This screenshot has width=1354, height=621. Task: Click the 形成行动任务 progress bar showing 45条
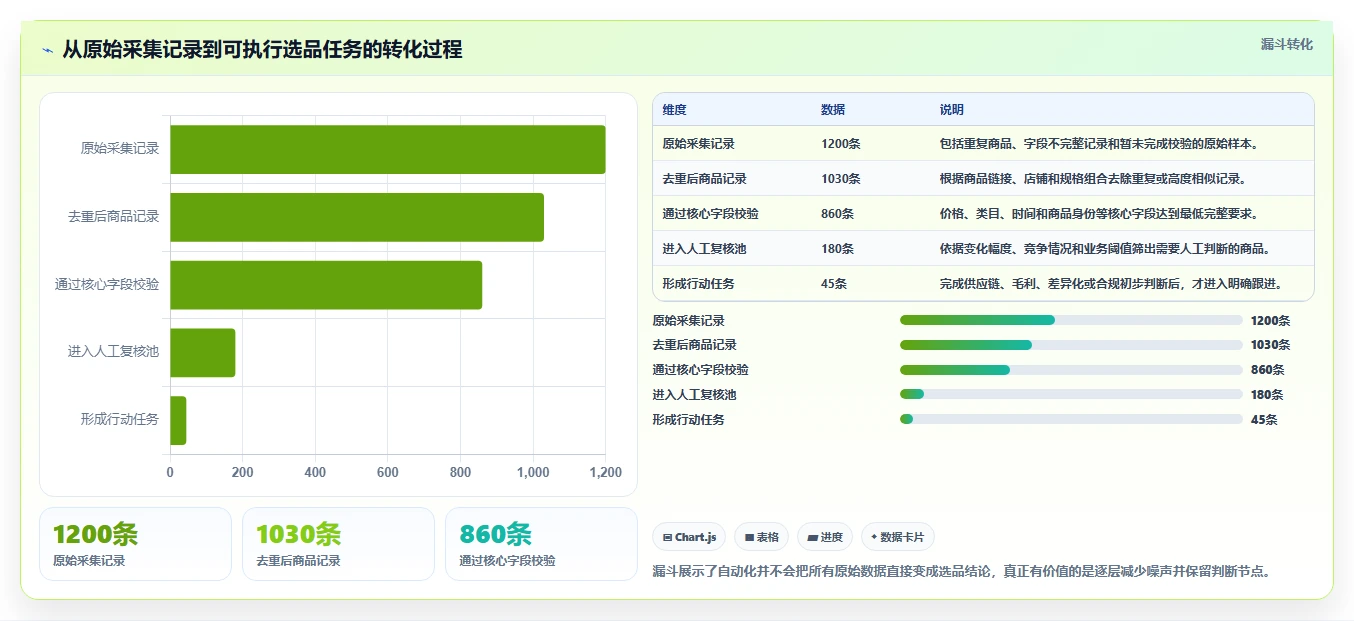tap(1071, 420)
